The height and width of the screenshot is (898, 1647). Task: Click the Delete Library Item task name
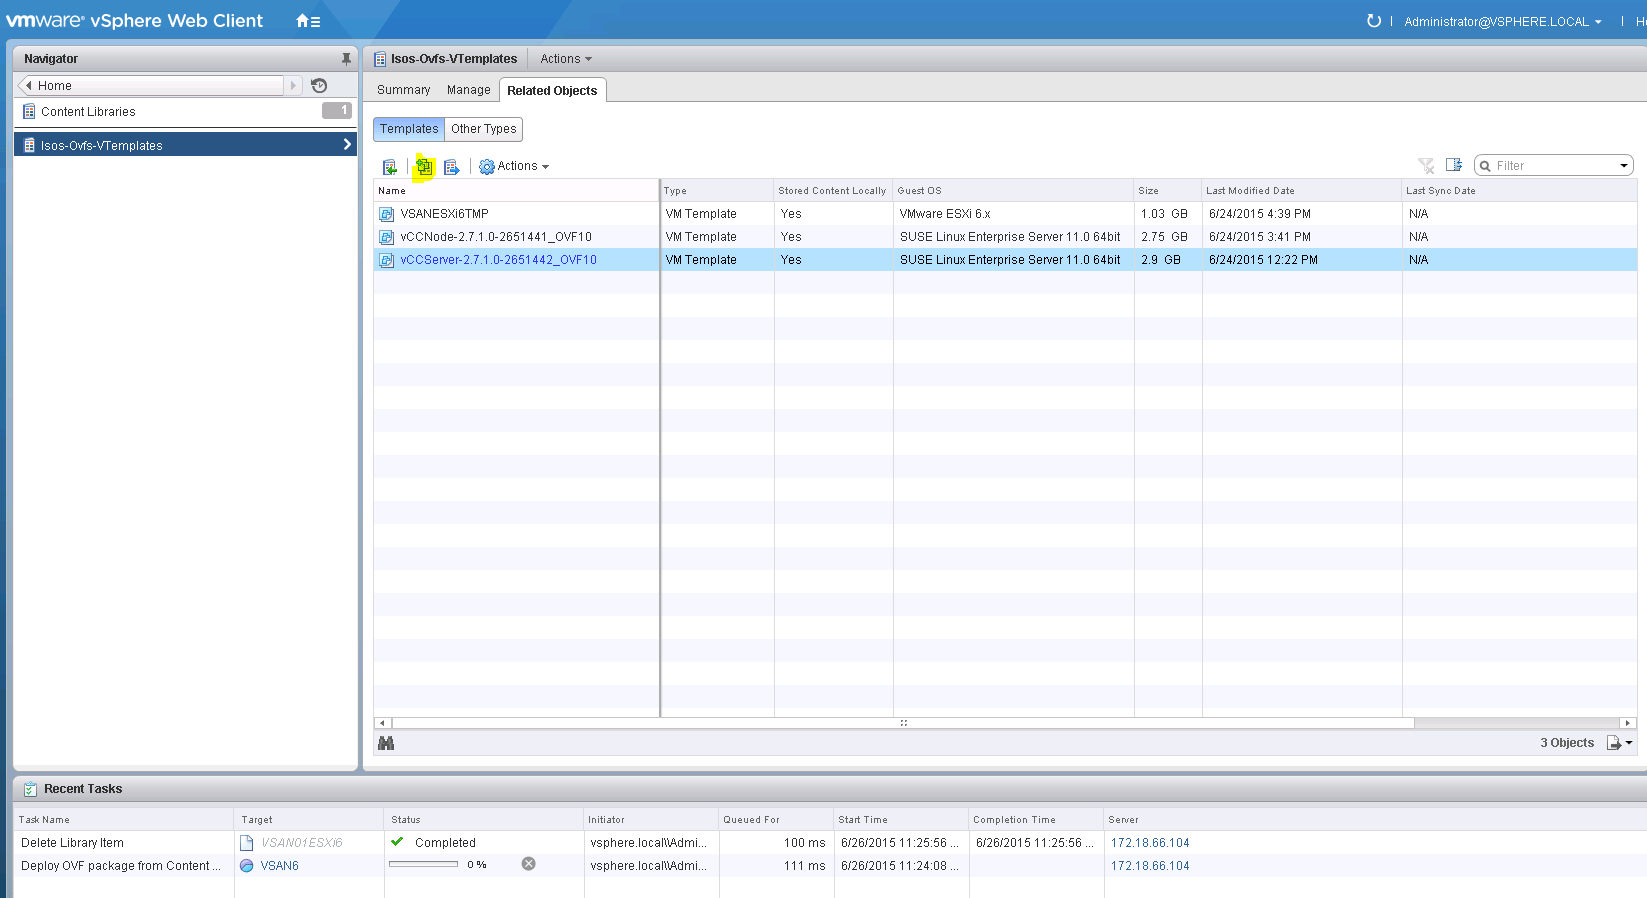[72, 843]
